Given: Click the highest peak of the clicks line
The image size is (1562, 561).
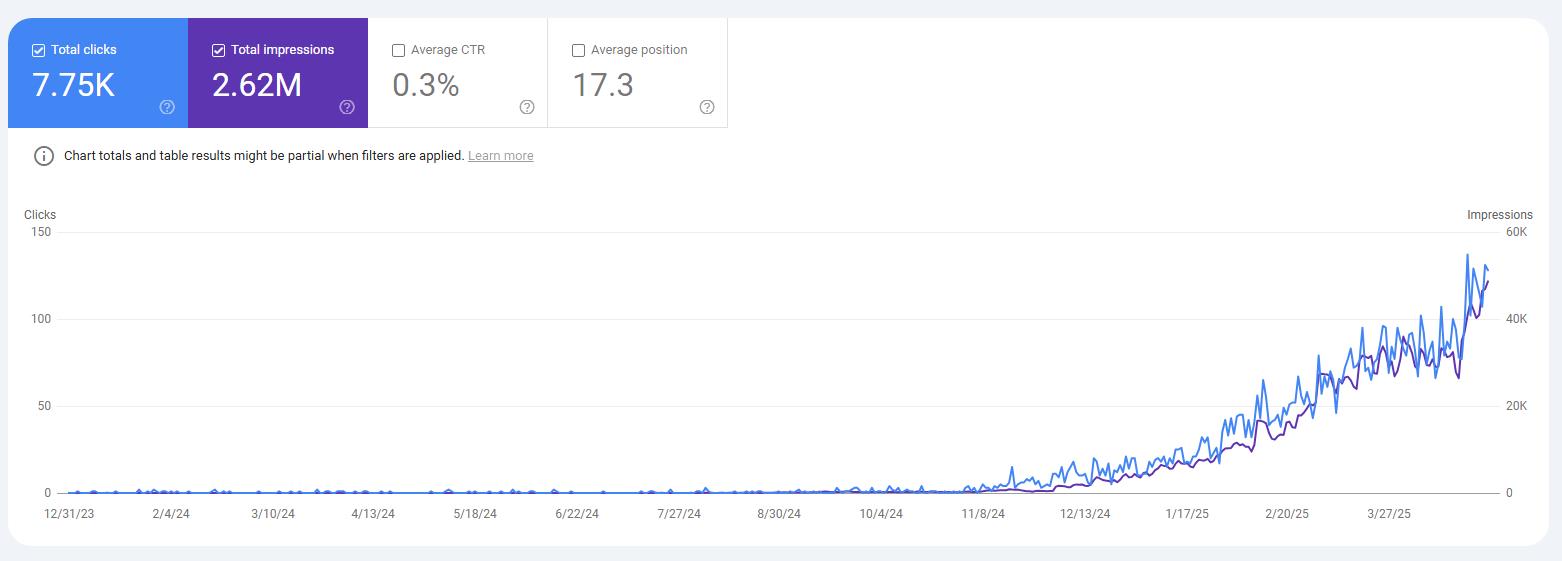Looking at the screenshot, I should (x=1467, y=255).
